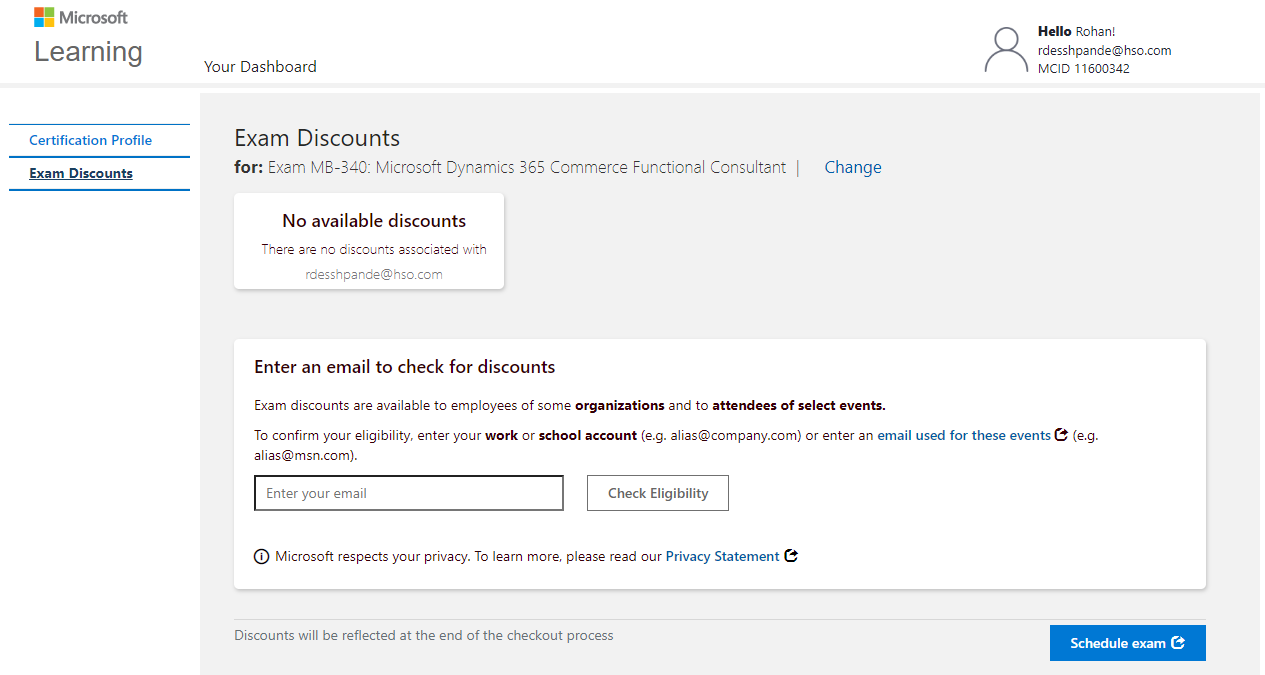Click 'Discounts will be reflected' footer note
Screen dimensions: 1265x675
coord(424,635)
